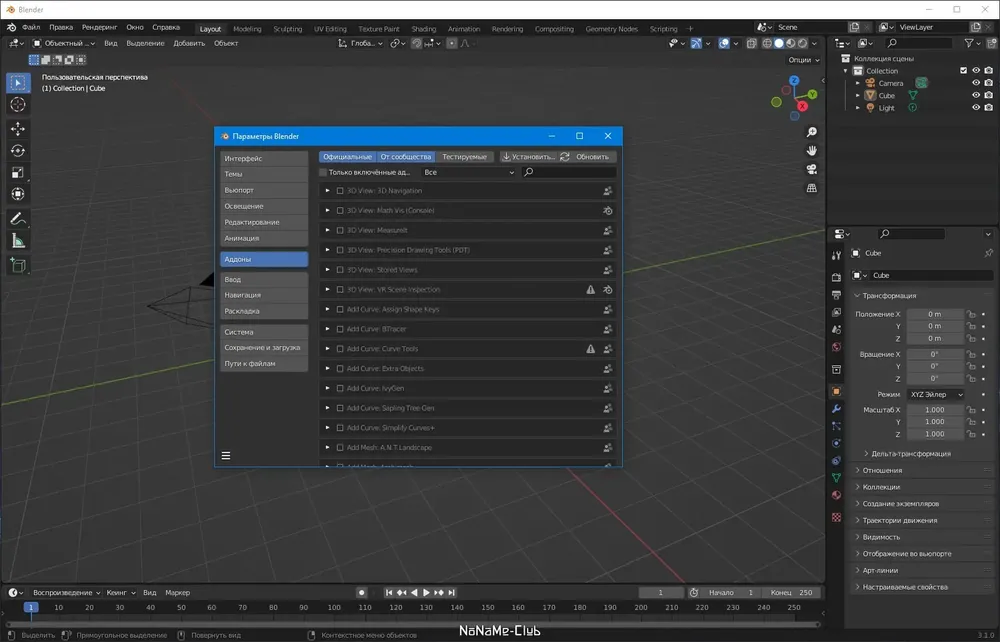Enable the 3D View: 3D Navigation addon checkbox
The width and height of the screenshot is (1000, 642).
pos(340,191)
